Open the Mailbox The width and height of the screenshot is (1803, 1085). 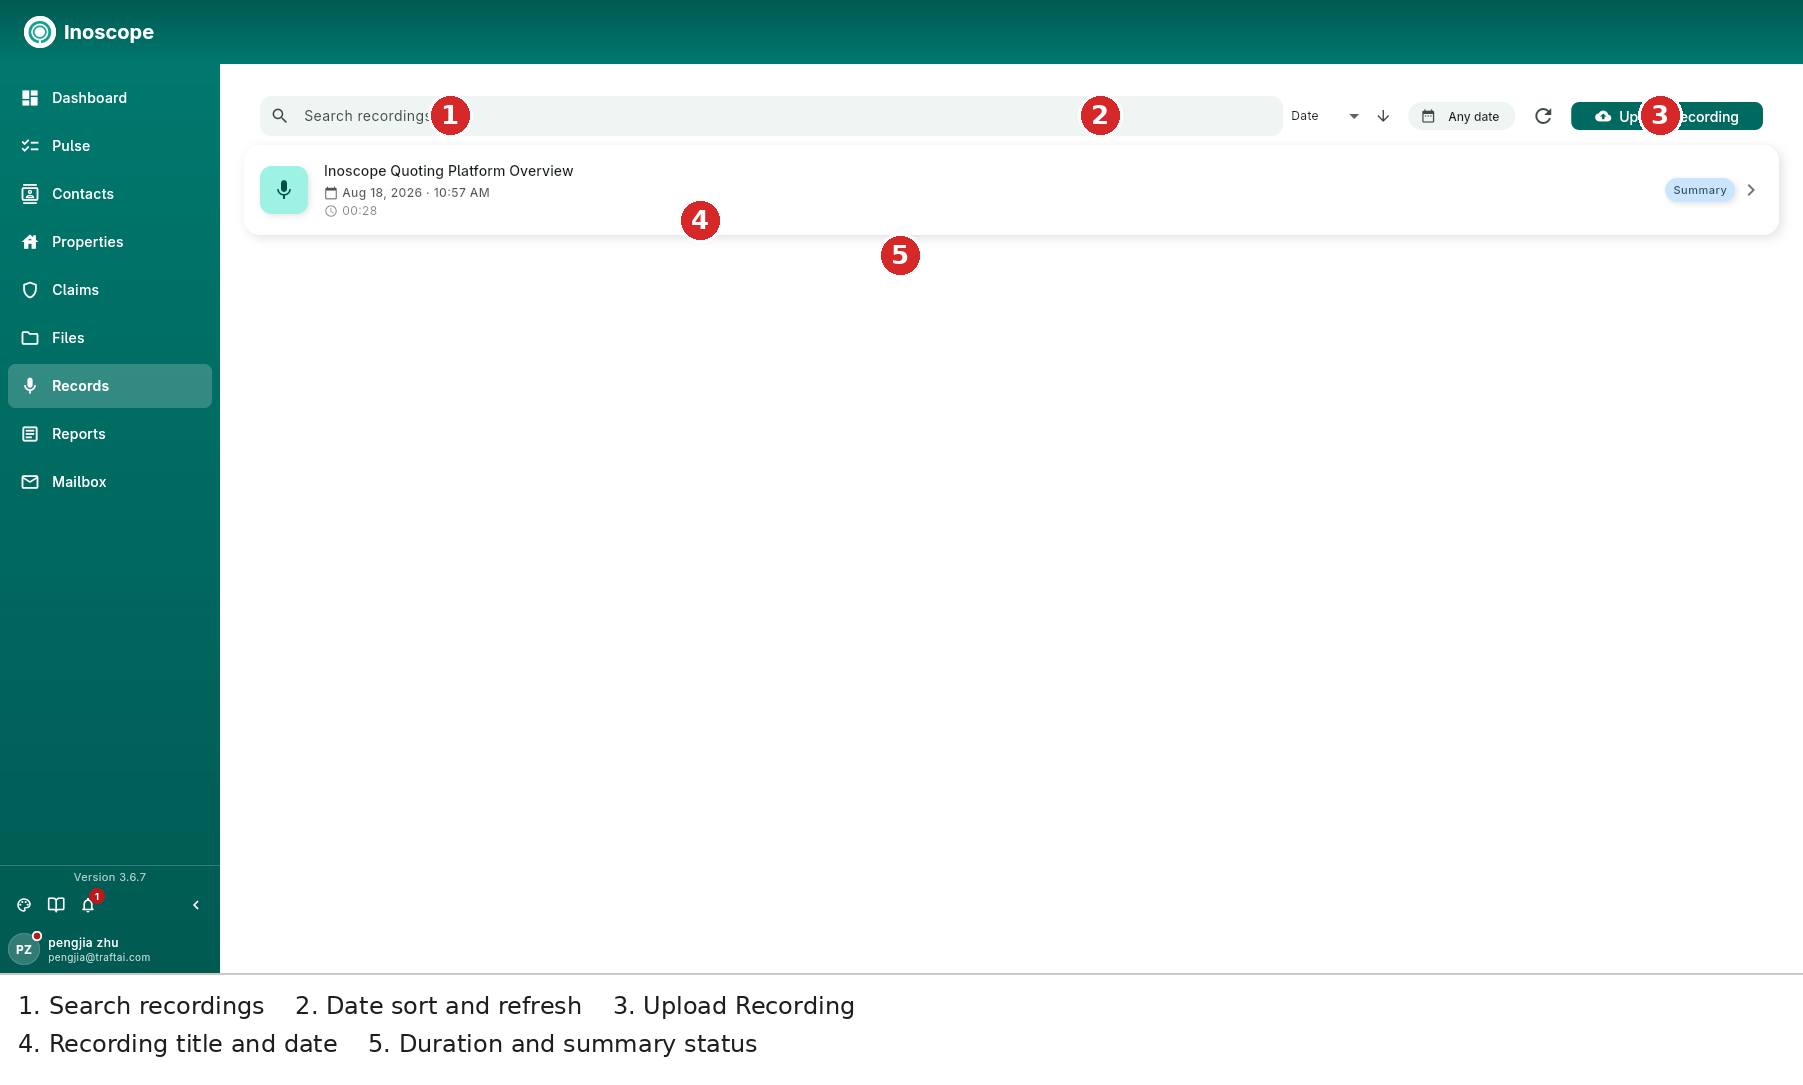(110, 482)
